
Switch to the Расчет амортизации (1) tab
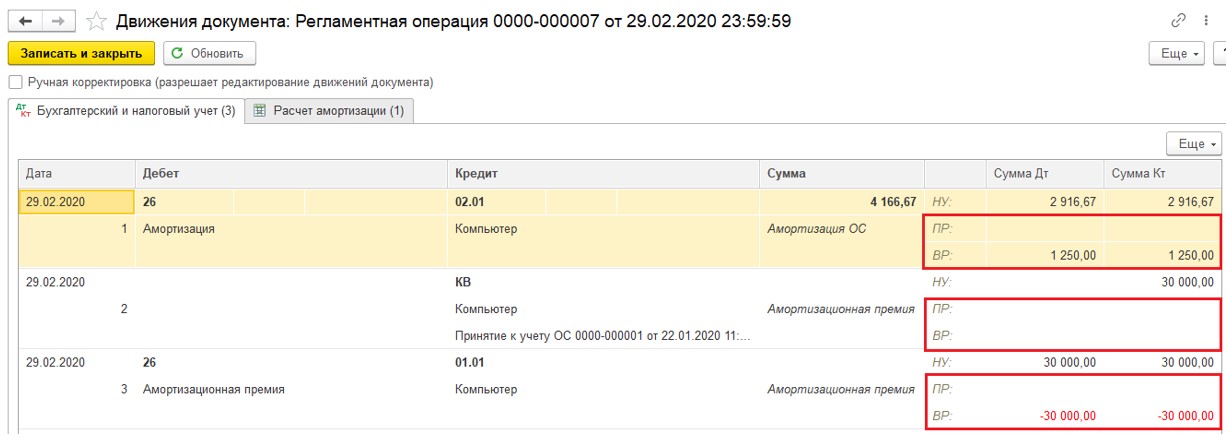point(330,111)
